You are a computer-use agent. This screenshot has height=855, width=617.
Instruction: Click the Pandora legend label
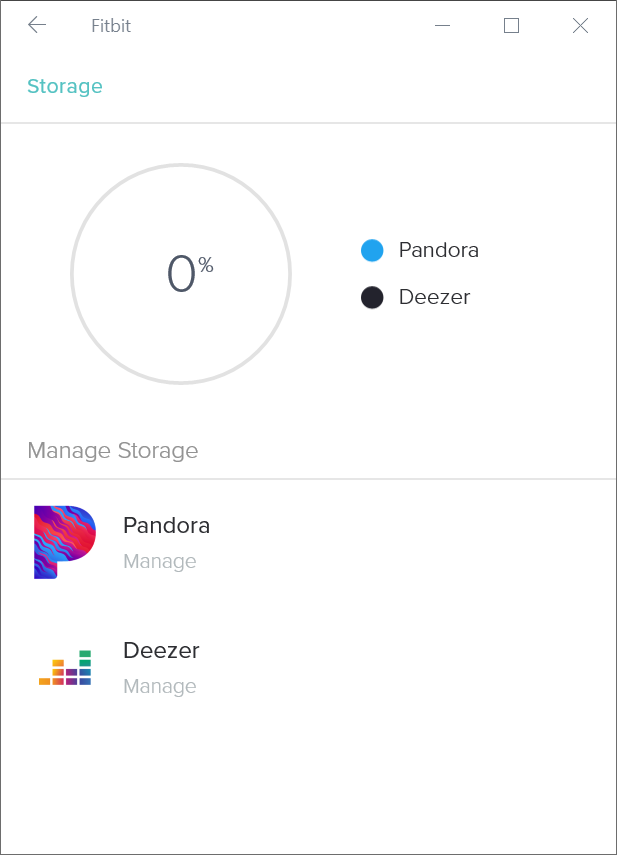tap(439, 250)
